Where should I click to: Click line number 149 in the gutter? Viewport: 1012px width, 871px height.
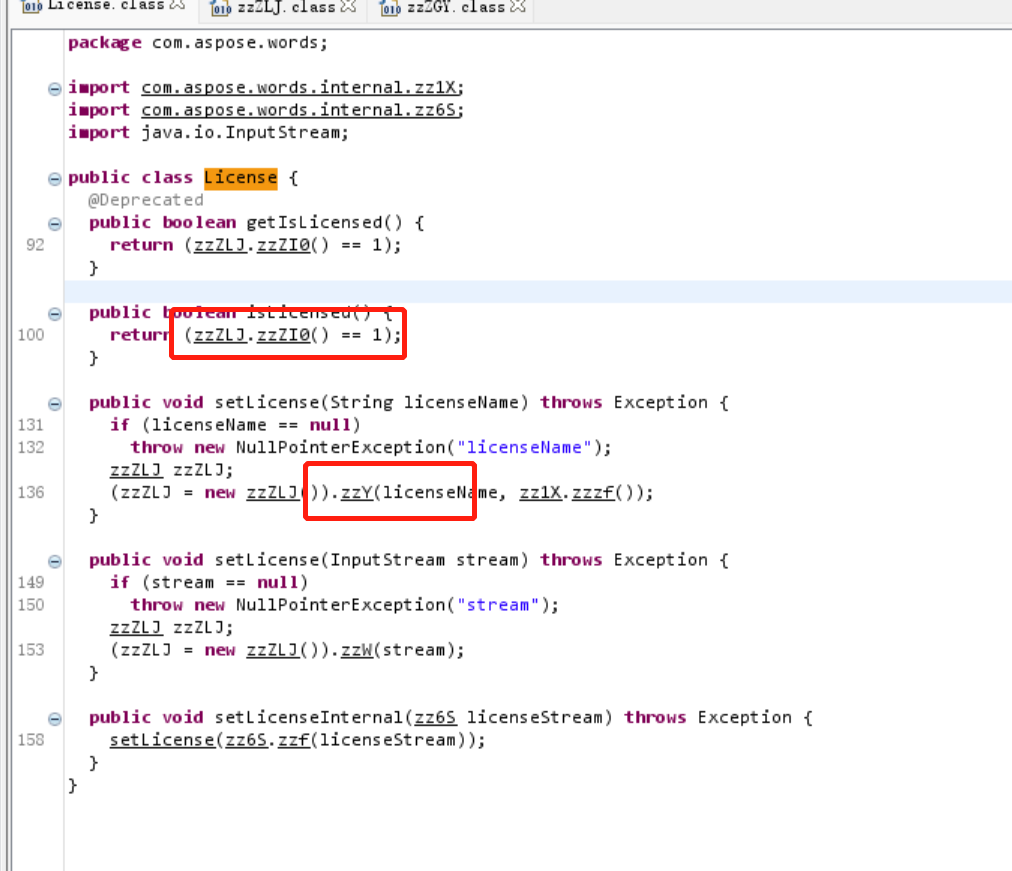coord(31,583)
